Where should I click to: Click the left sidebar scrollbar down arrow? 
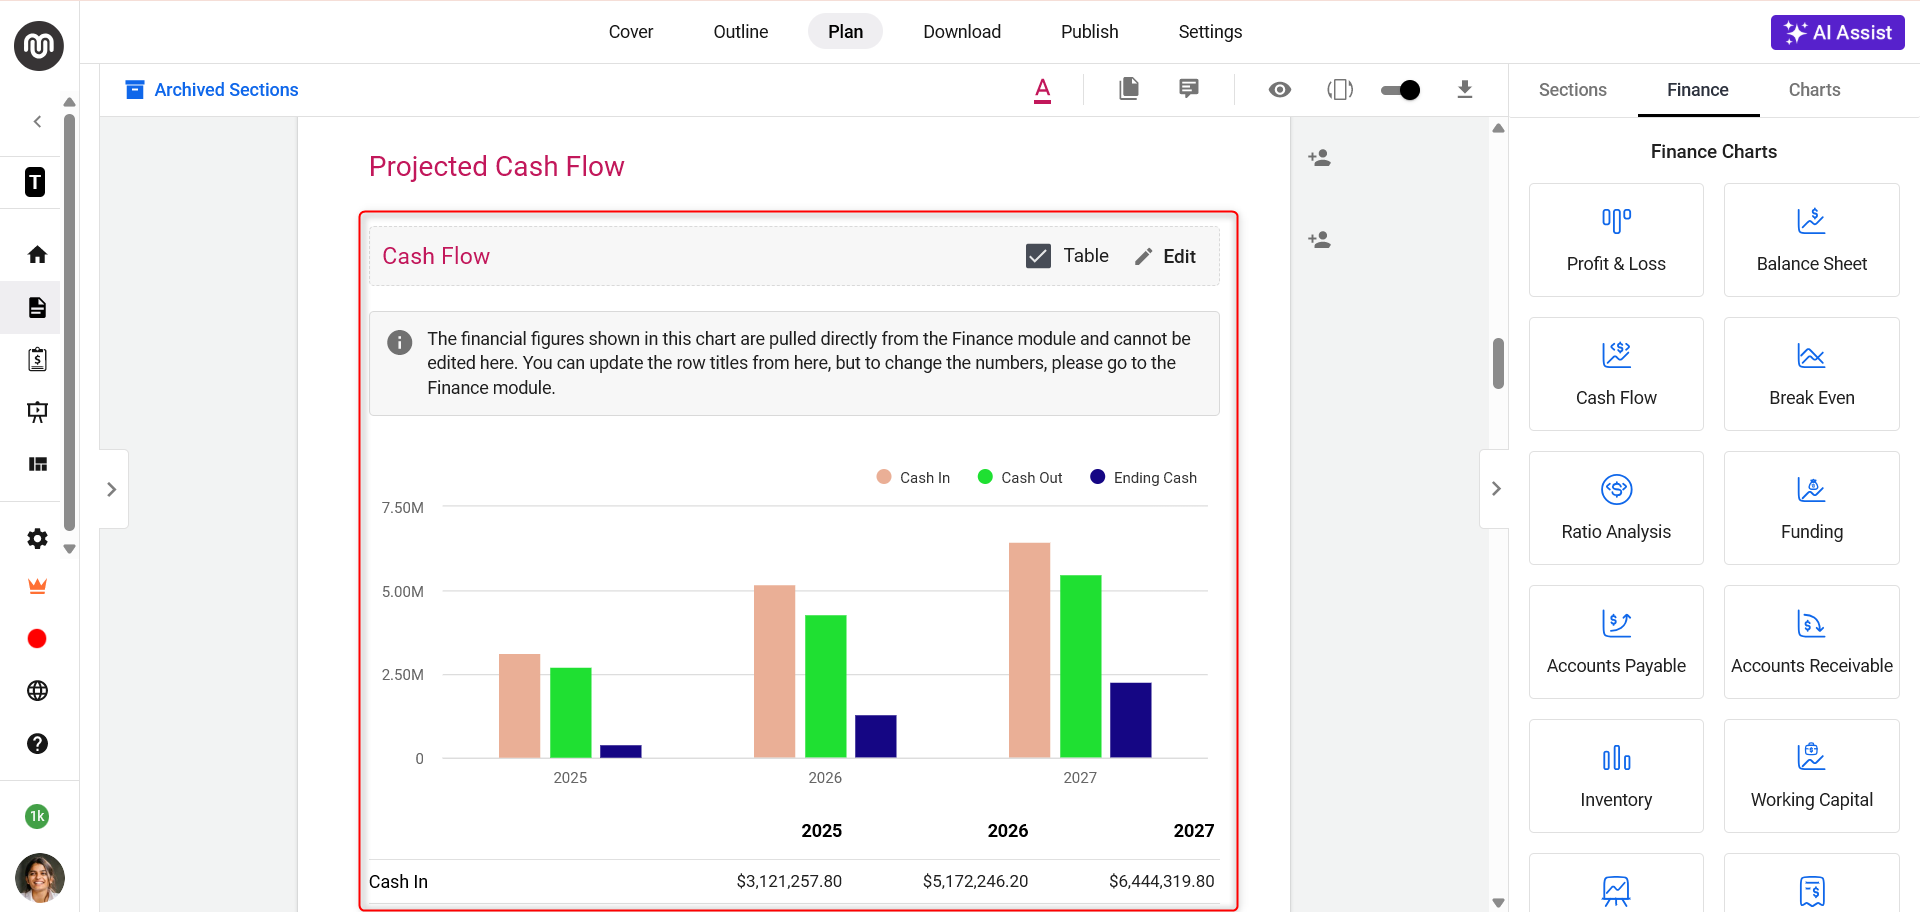point(69,549)
